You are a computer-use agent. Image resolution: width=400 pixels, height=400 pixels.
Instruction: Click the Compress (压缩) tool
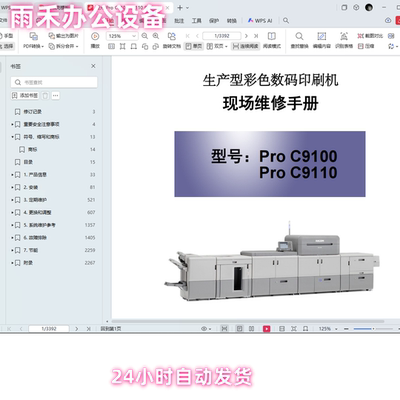(x=366, y=46)
